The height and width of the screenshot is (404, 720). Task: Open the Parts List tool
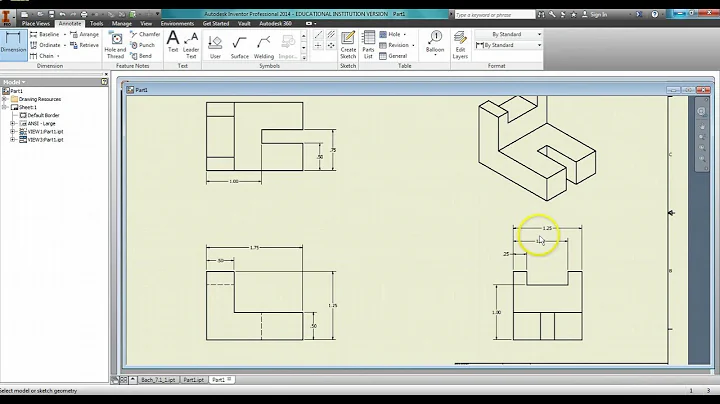(x=368, y=45)
